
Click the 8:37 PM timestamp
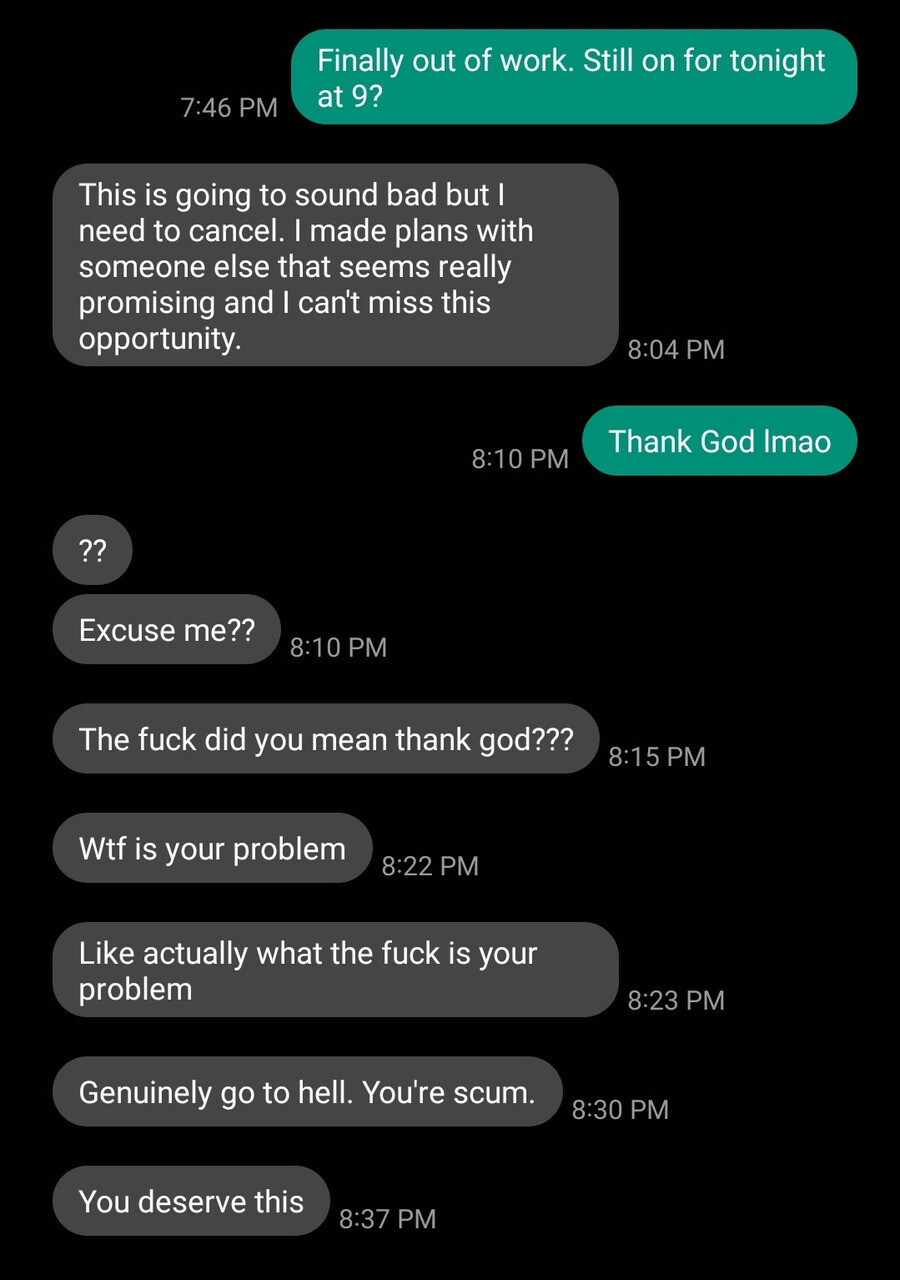click(x=388, y=1219)
